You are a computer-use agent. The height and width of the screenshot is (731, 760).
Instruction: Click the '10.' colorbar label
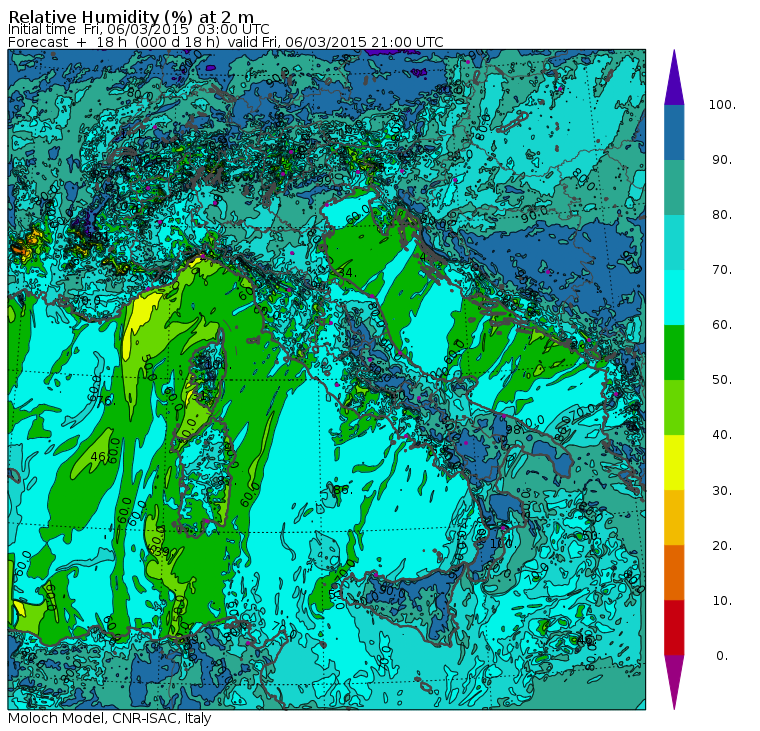[x=722, y=601]
